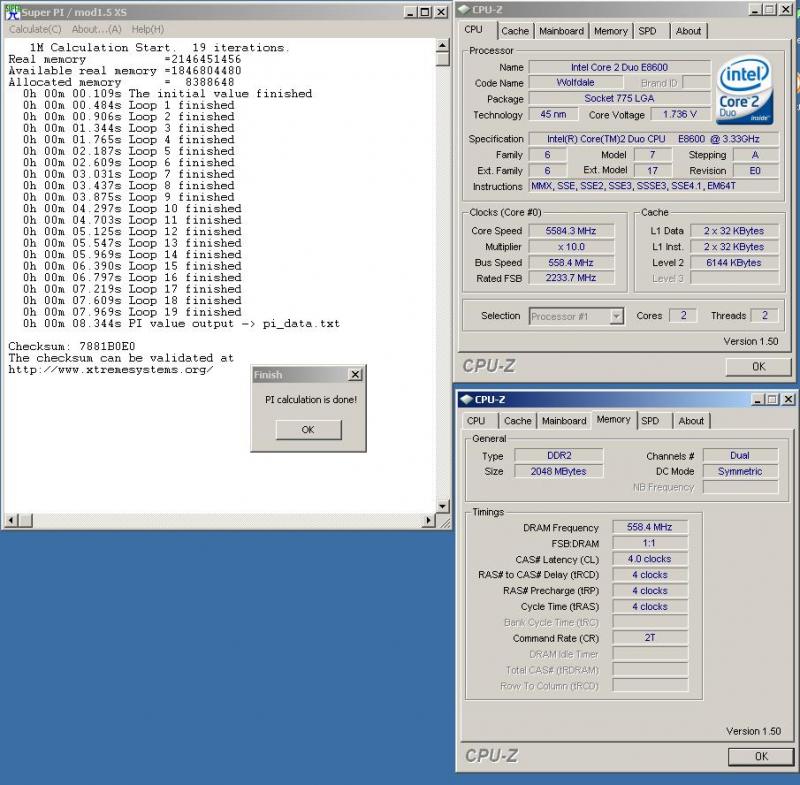The width and height of the screenshot is (800, 785).
Task: Click the CPU-Z icon in the top window title bar
Action: point(464,9)
